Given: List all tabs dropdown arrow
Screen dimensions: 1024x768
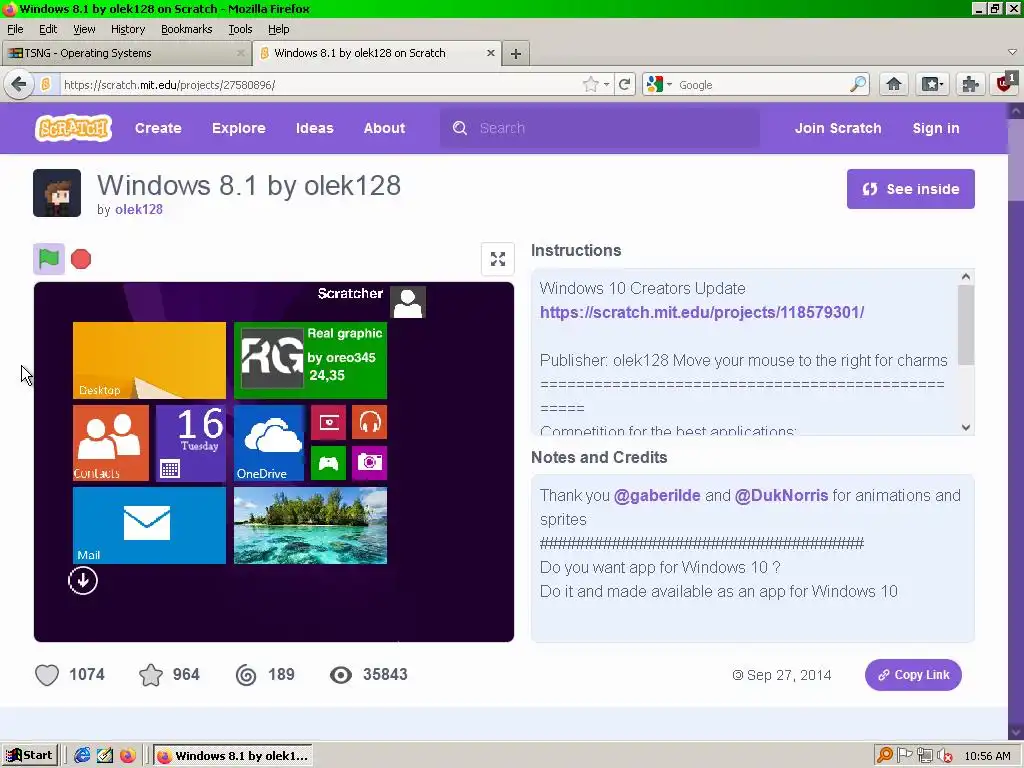Looking at the screenshot, I should (x=1012, y=52).
